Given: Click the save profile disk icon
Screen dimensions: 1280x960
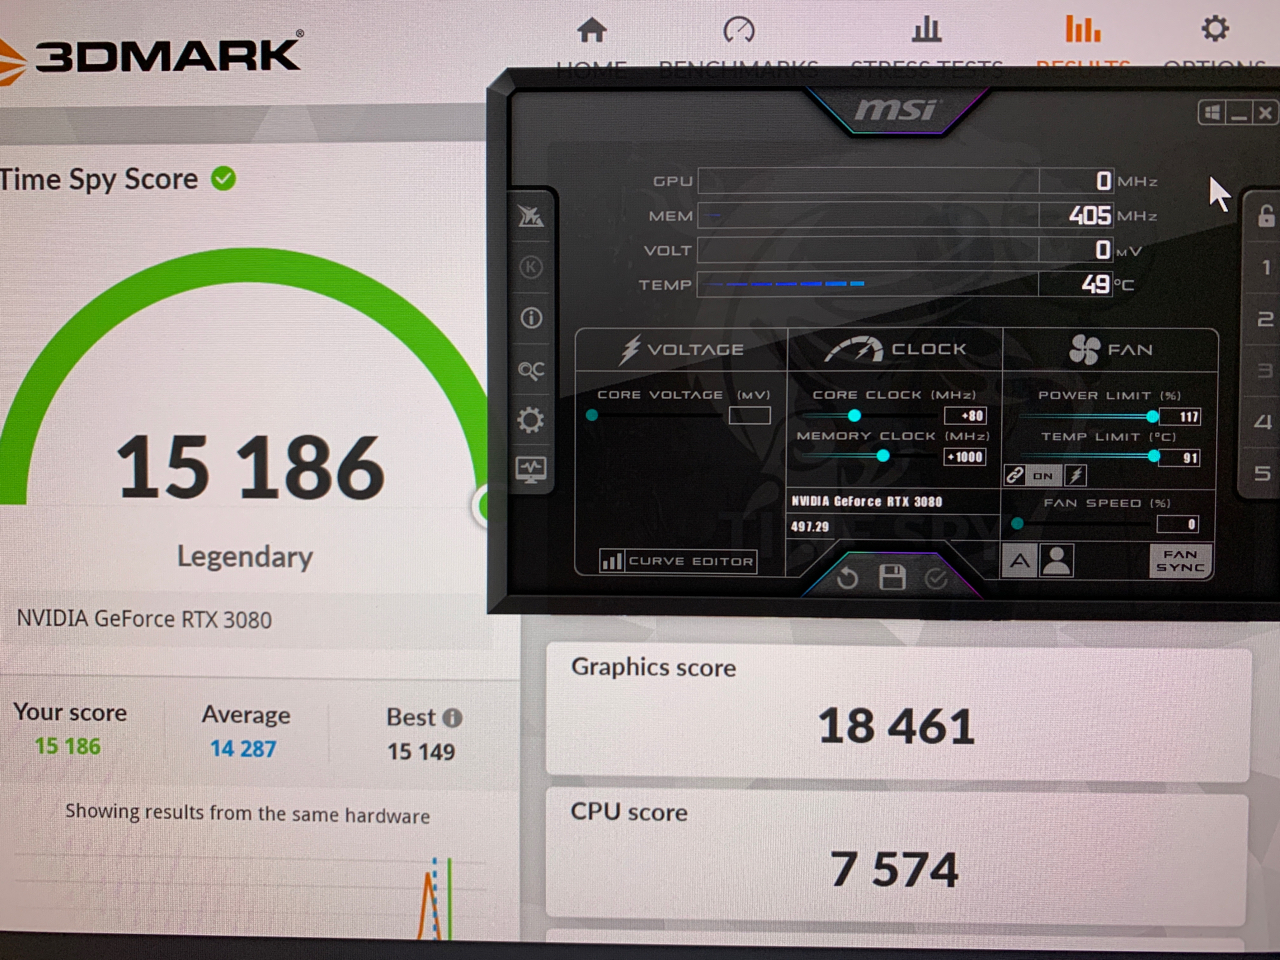Looking at the screenshot, I should (892, 577).
